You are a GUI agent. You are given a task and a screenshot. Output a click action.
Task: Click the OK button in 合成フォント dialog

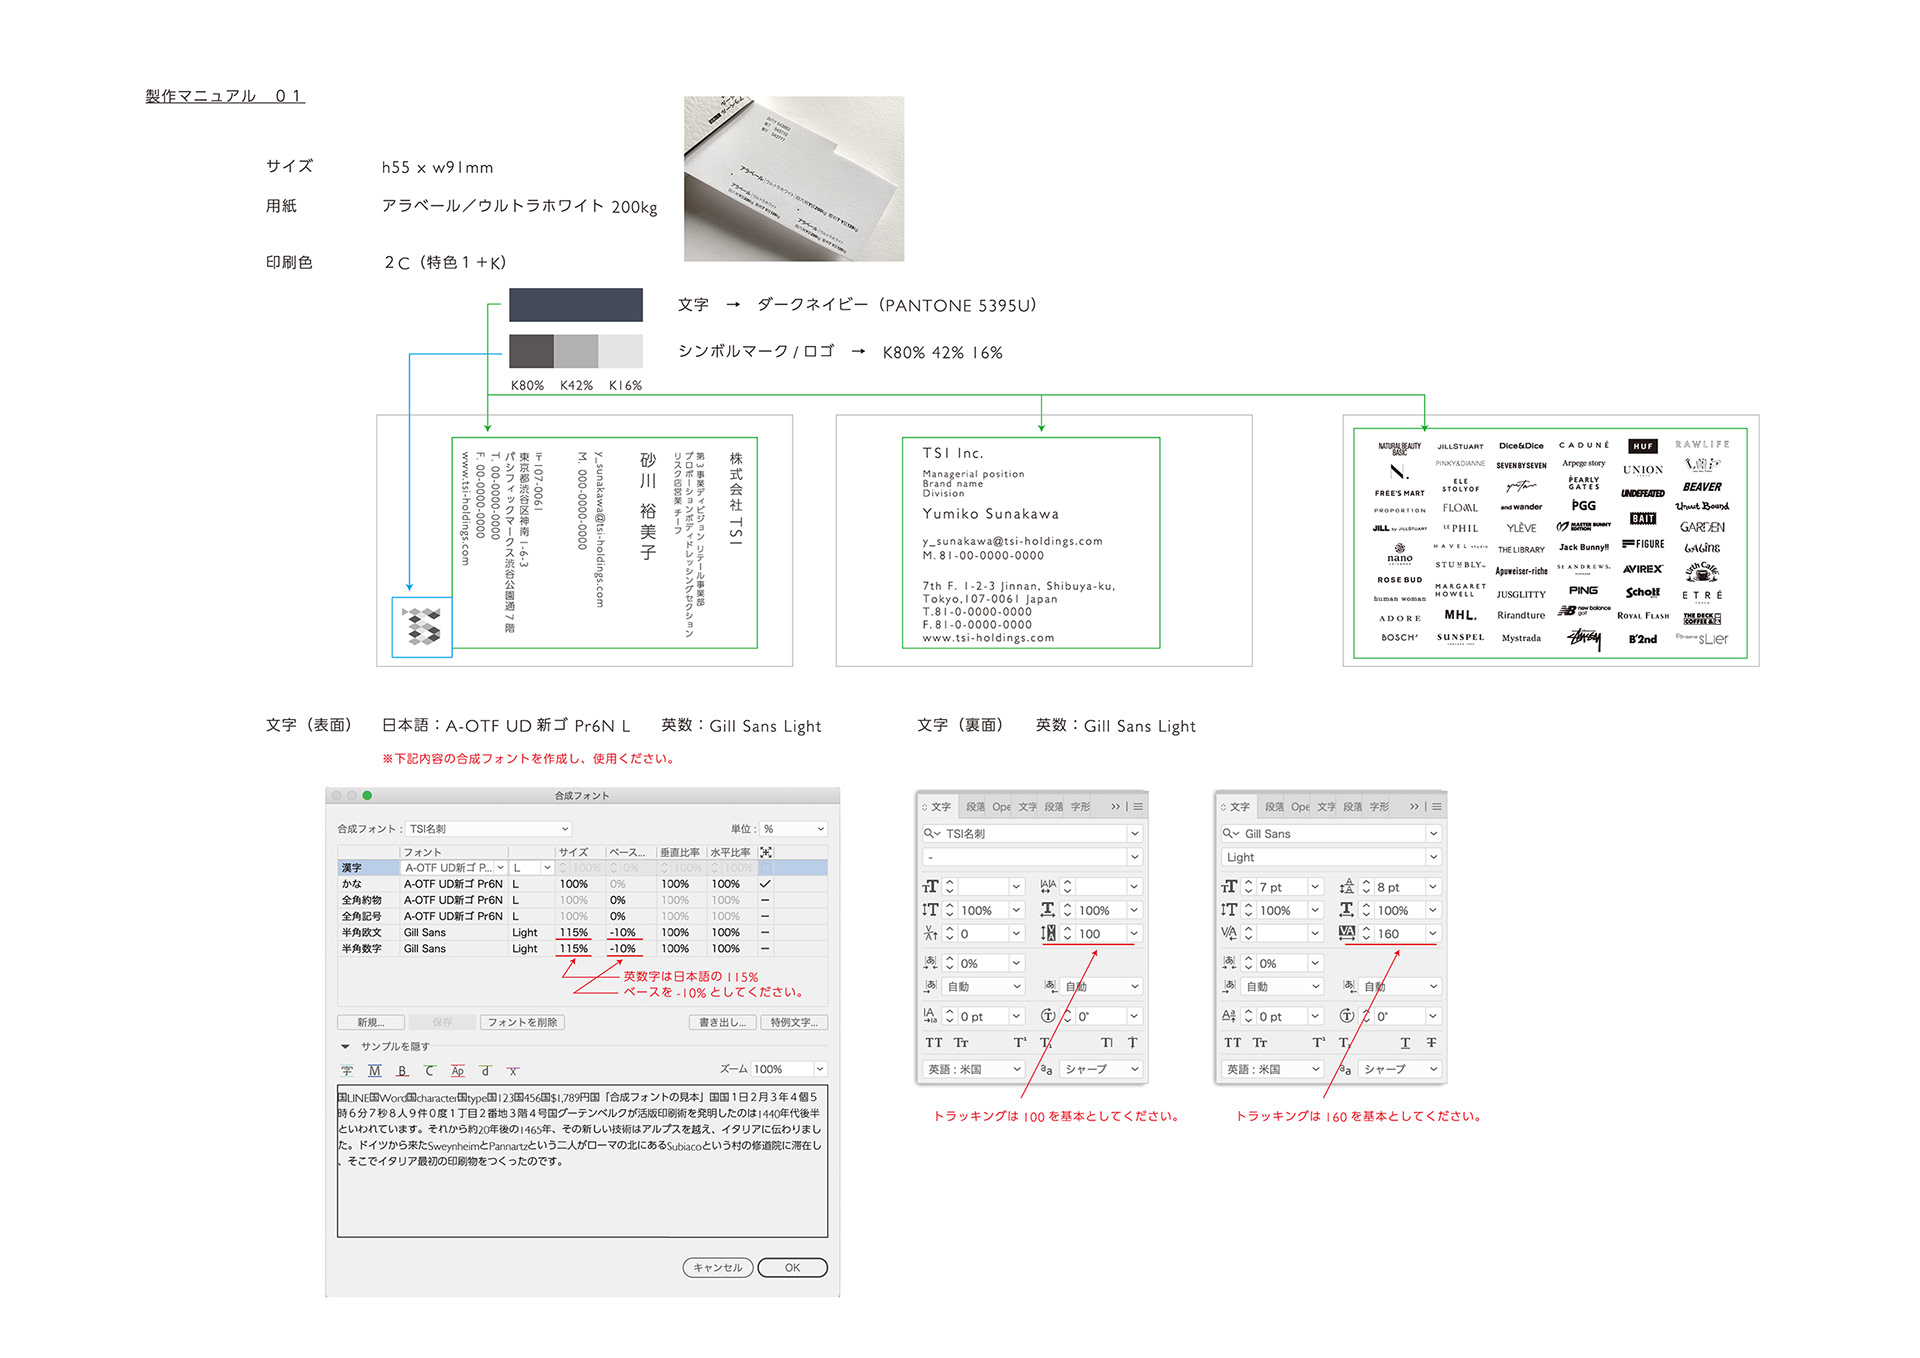pyautogui.click(x=792, y=1268)
